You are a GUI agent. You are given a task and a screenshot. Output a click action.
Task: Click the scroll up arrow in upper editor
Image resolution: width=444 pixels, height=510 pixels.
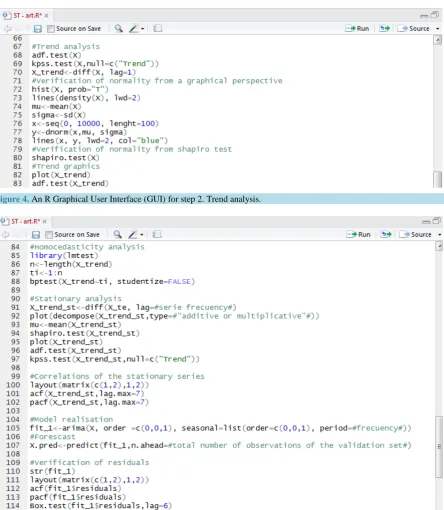437,40
